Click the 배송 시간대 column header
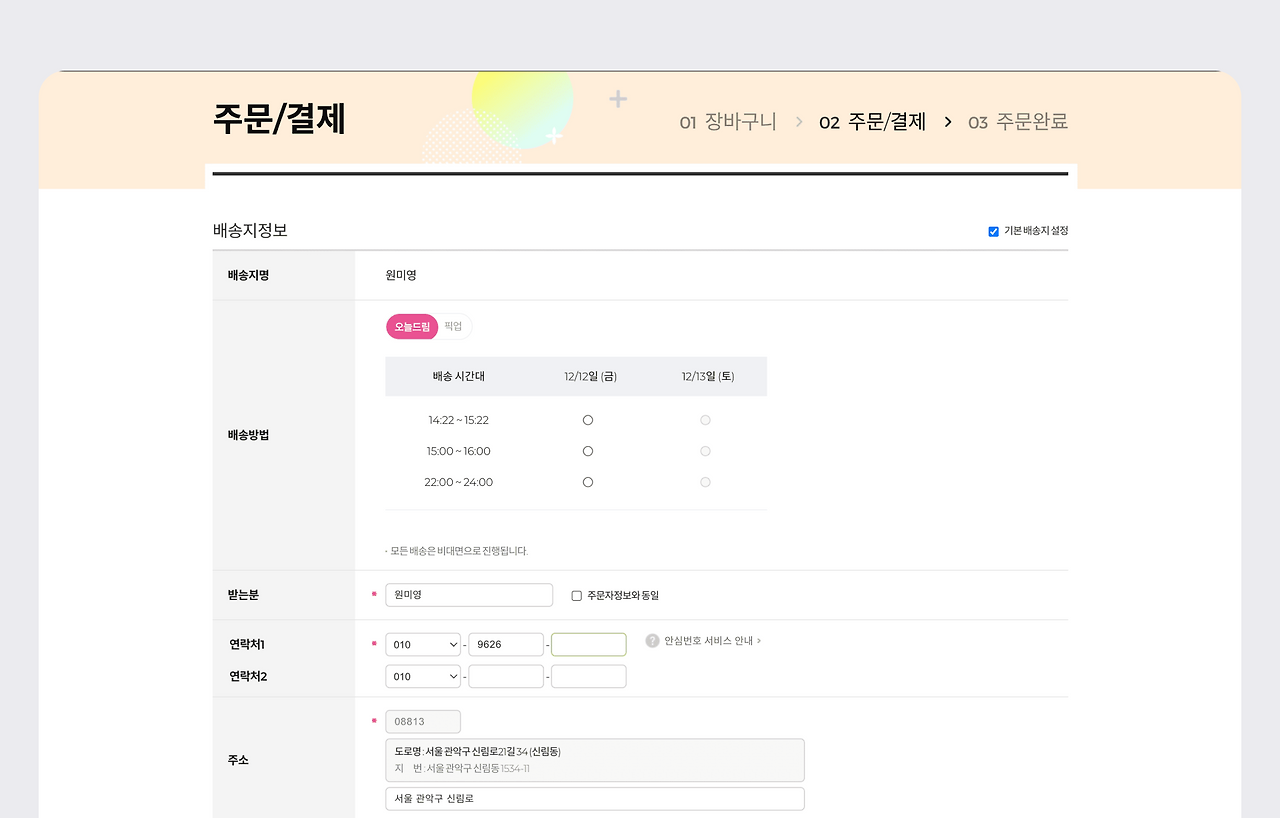1280x818 pixels. point(459,377)
